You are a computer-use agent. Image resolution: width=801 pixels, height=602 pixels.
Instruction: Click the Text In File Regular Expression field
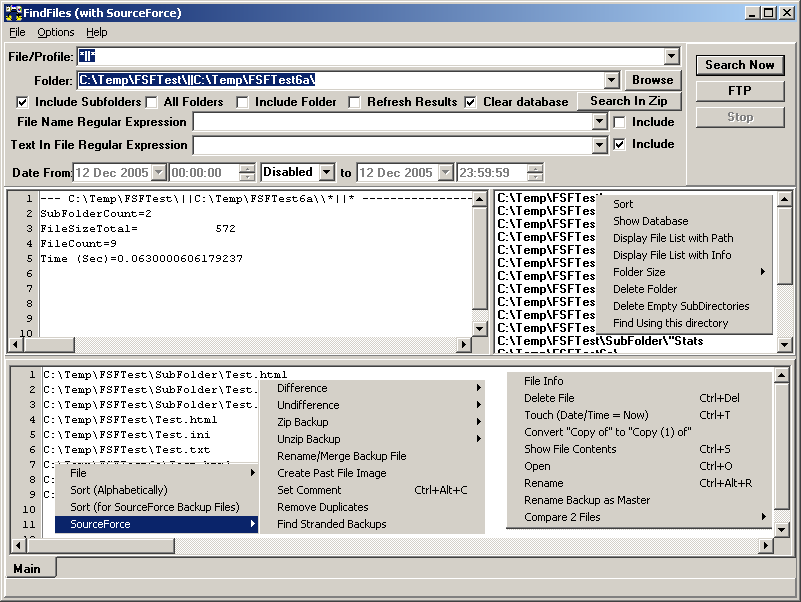tap(393, 145)
